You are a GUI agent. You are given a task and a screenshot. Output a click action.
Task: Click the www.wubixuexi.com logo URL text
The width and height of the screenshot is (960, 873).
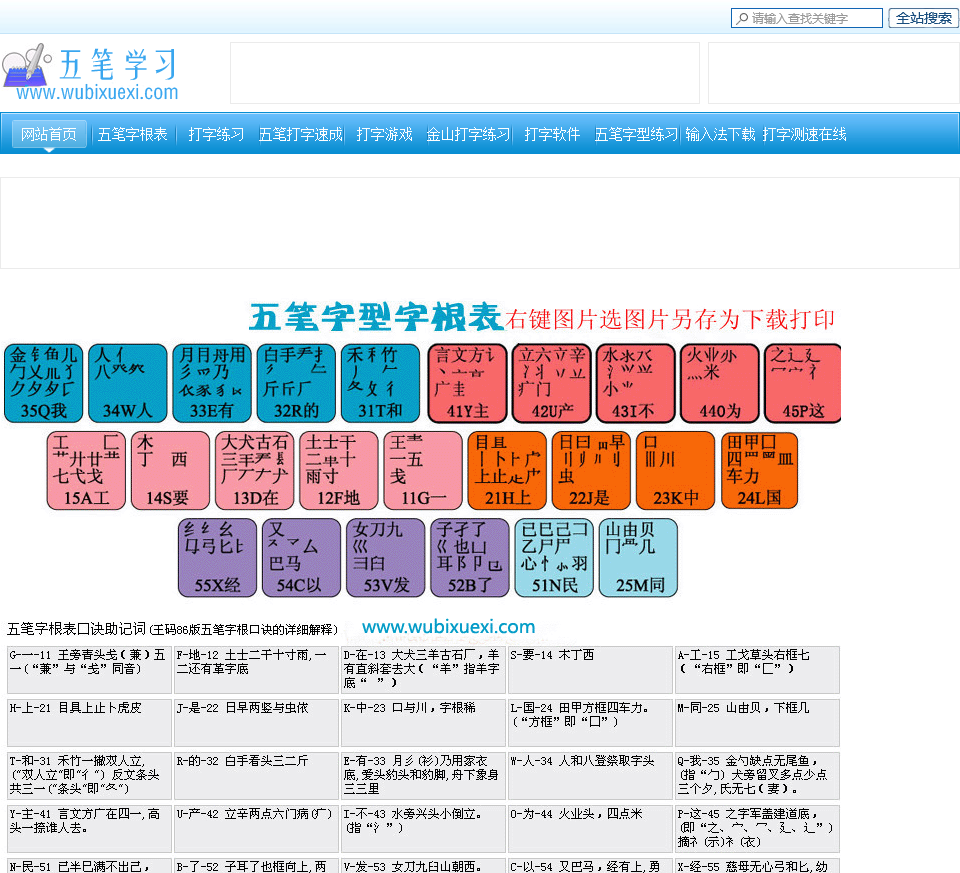click(97, 92)
